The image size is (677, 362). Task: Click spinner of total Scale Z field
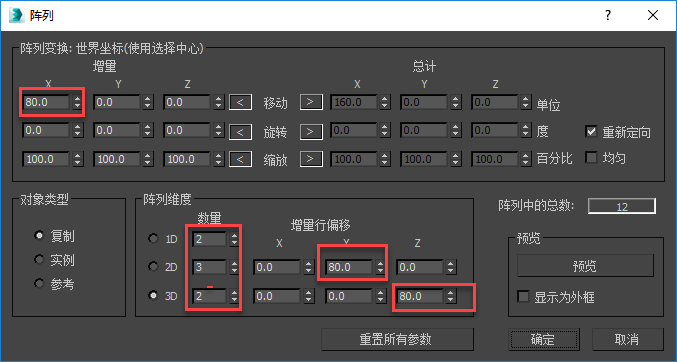click(525, 159)
